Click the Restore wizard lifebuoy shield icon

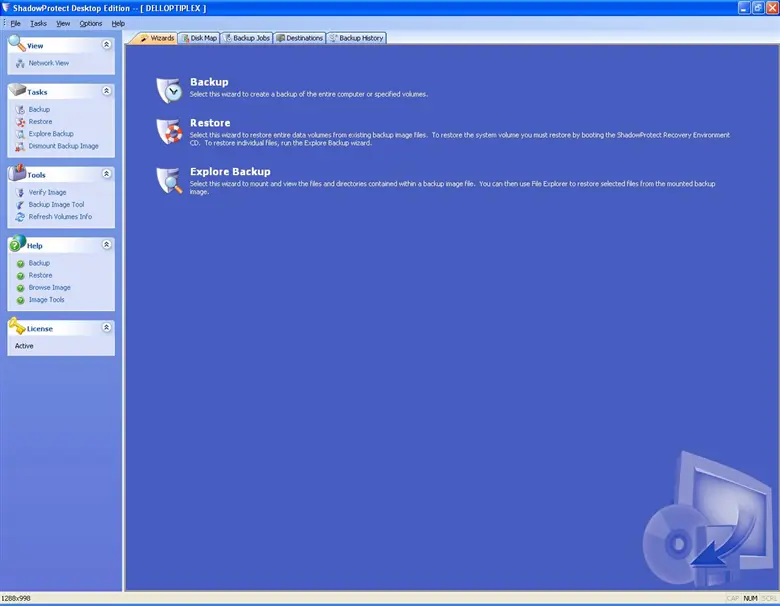coord(170,131)
